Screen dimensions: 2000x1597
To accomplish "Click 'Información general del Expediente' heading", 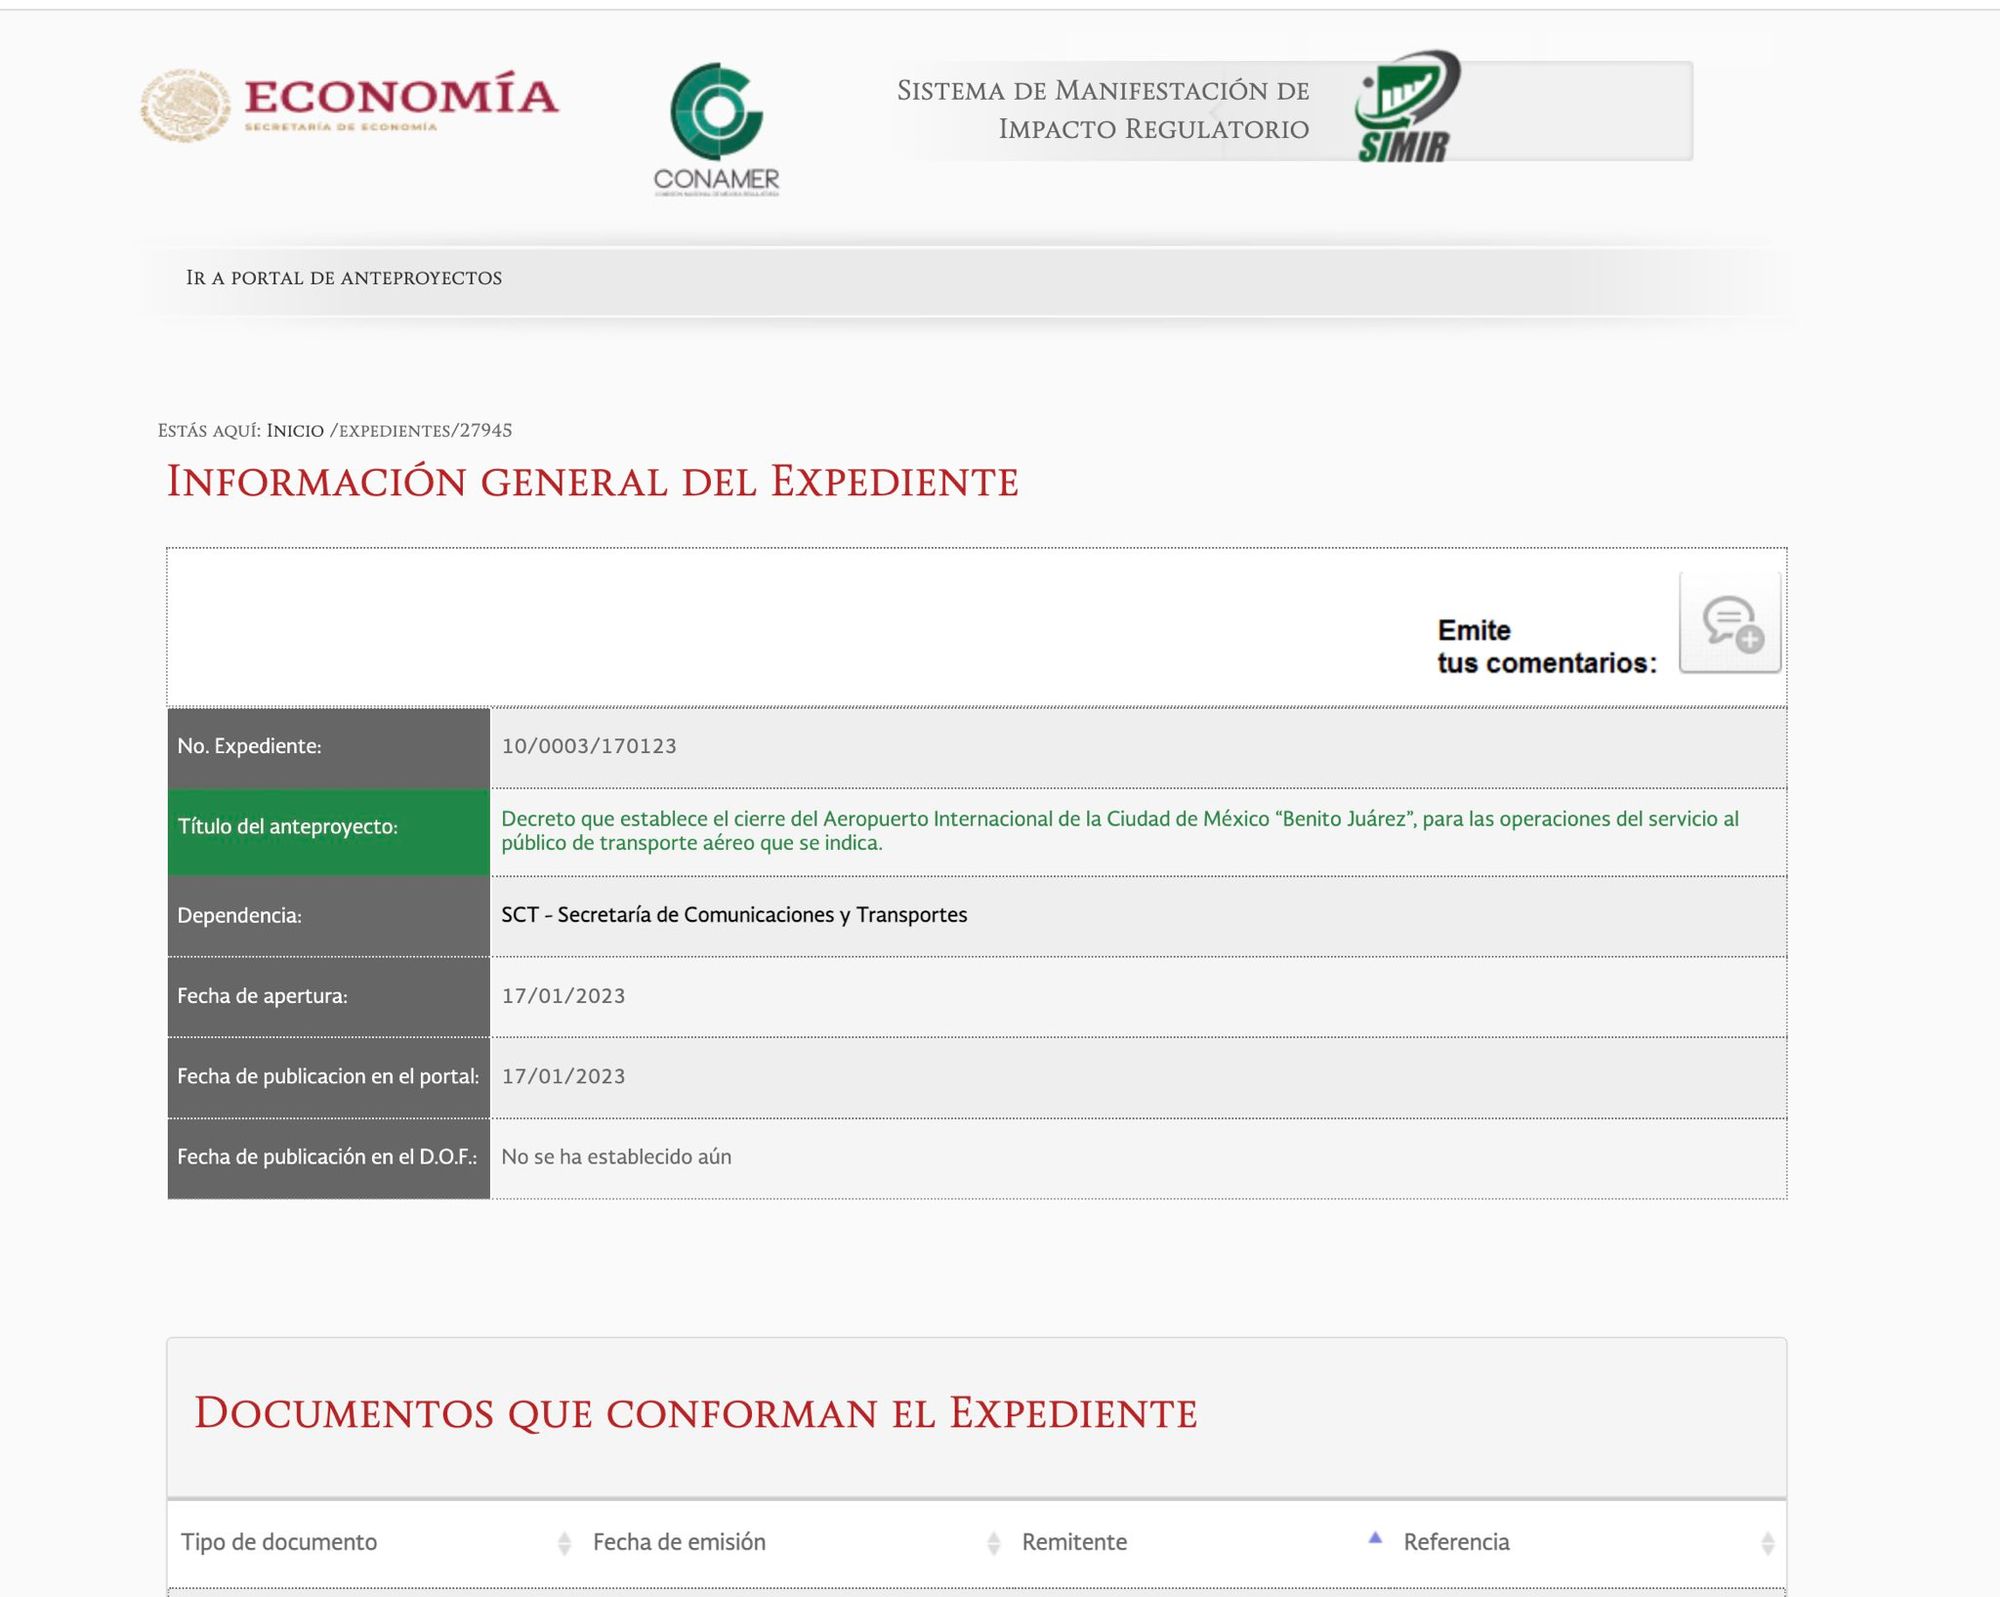I will click(592, 482).
